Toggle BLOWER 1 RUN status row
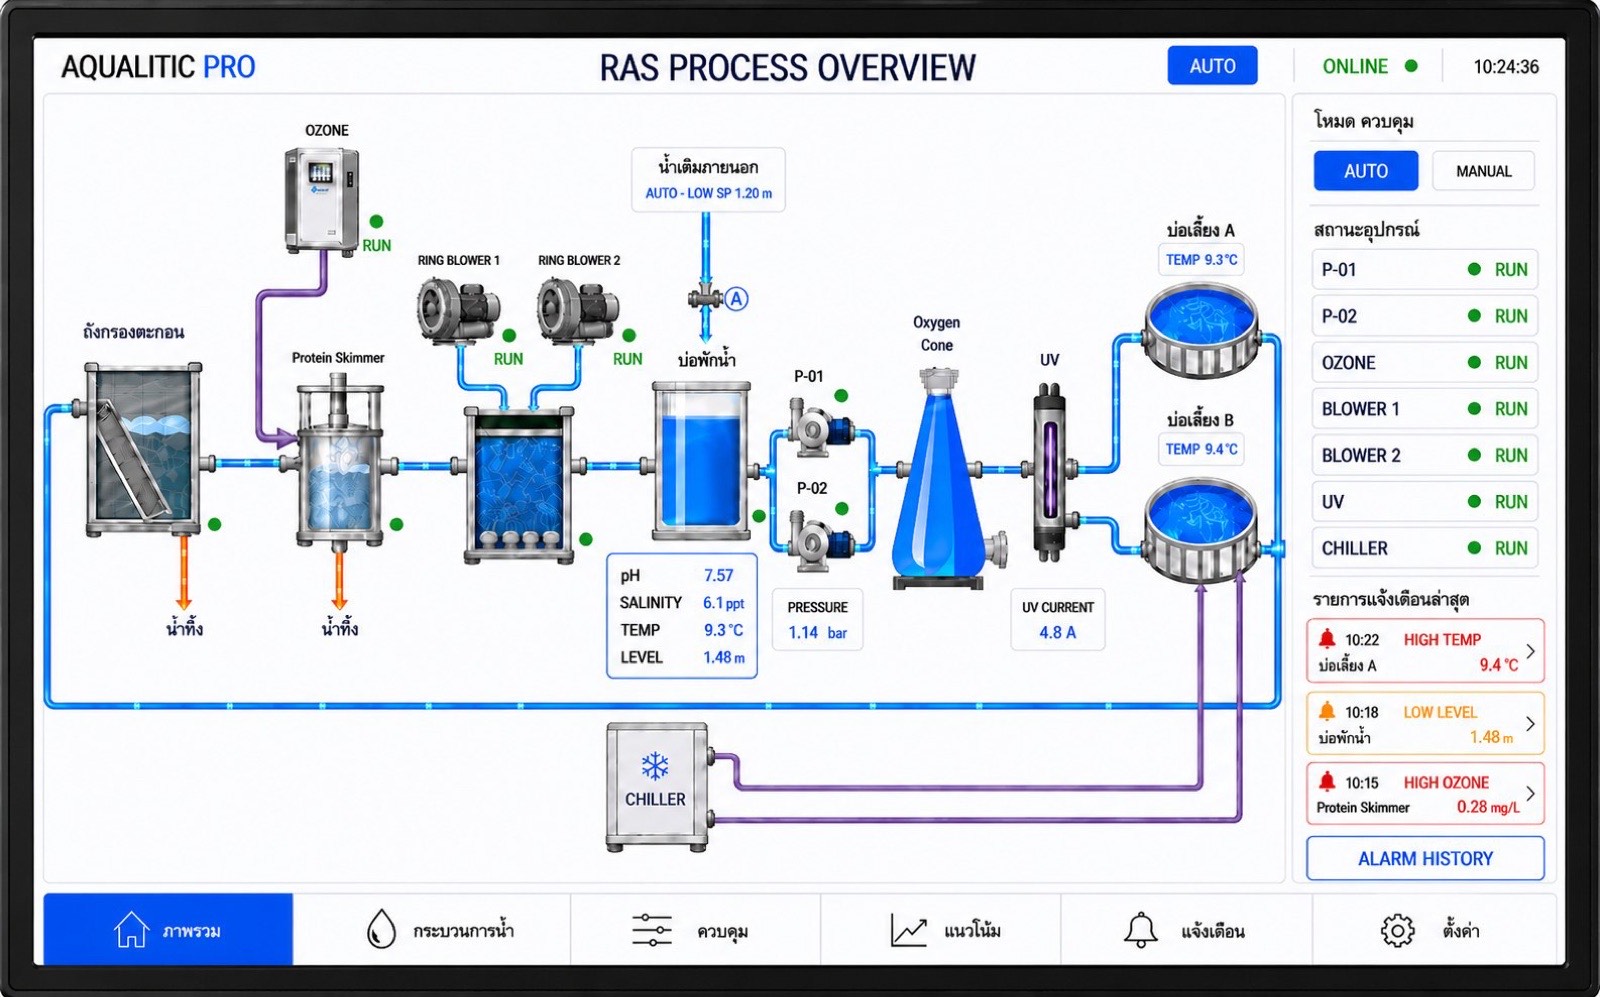 [1424, 409]
